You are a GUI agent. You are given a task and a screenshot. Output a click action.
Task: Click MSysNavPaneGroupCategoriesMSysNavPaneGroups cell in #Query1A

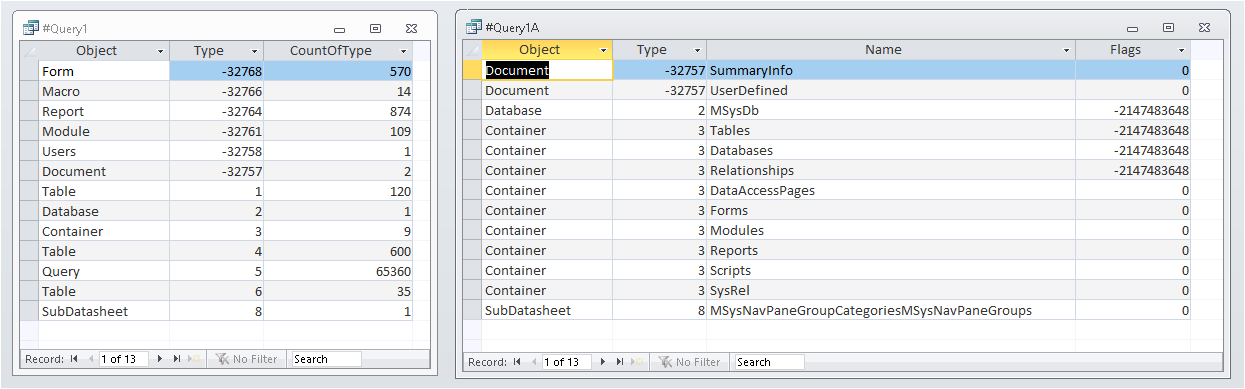(x=891, y=310)
